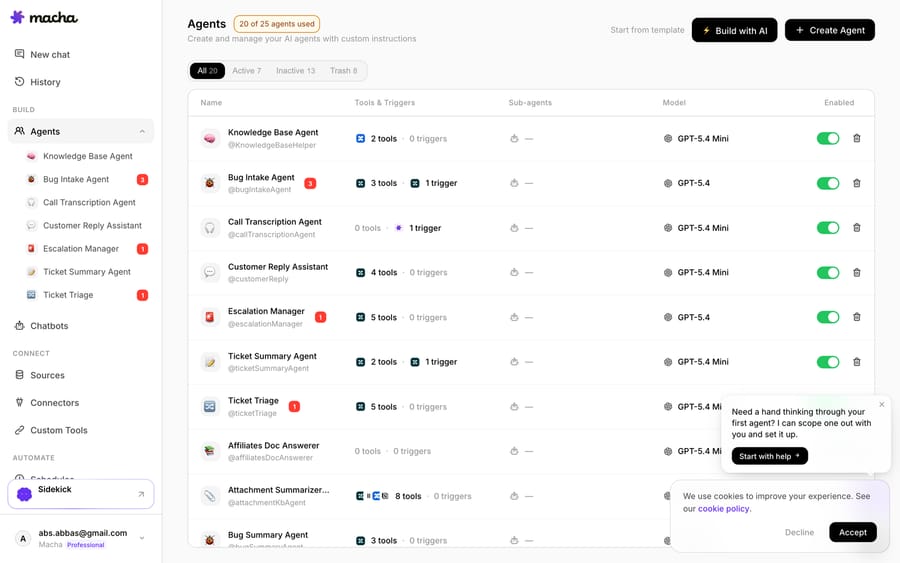Click Customer Reply Assistant chat avatar in table
This screenshot has width=900, height=563.
(x=210, y=273)
